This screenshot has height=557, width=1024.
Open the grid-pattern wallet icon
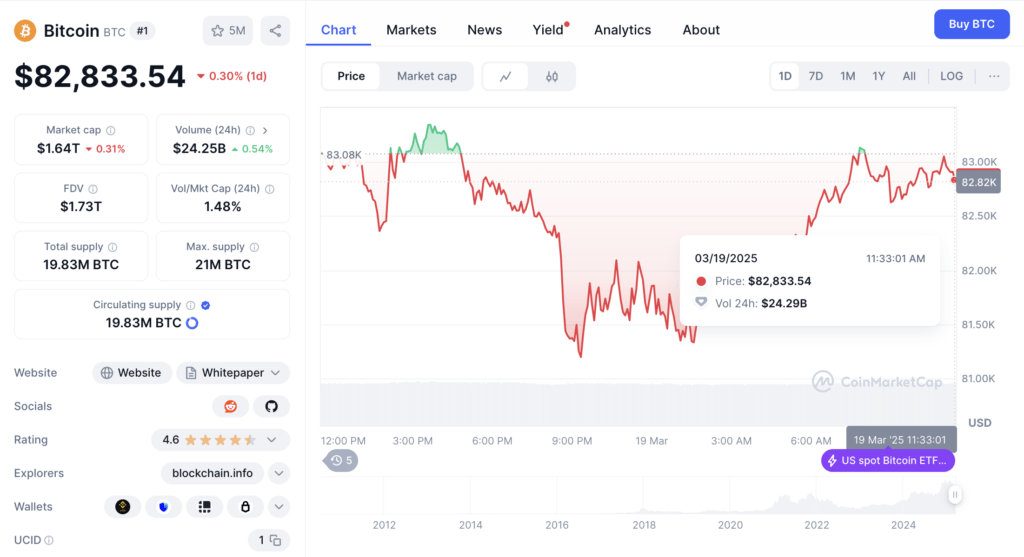pos(204,507)
